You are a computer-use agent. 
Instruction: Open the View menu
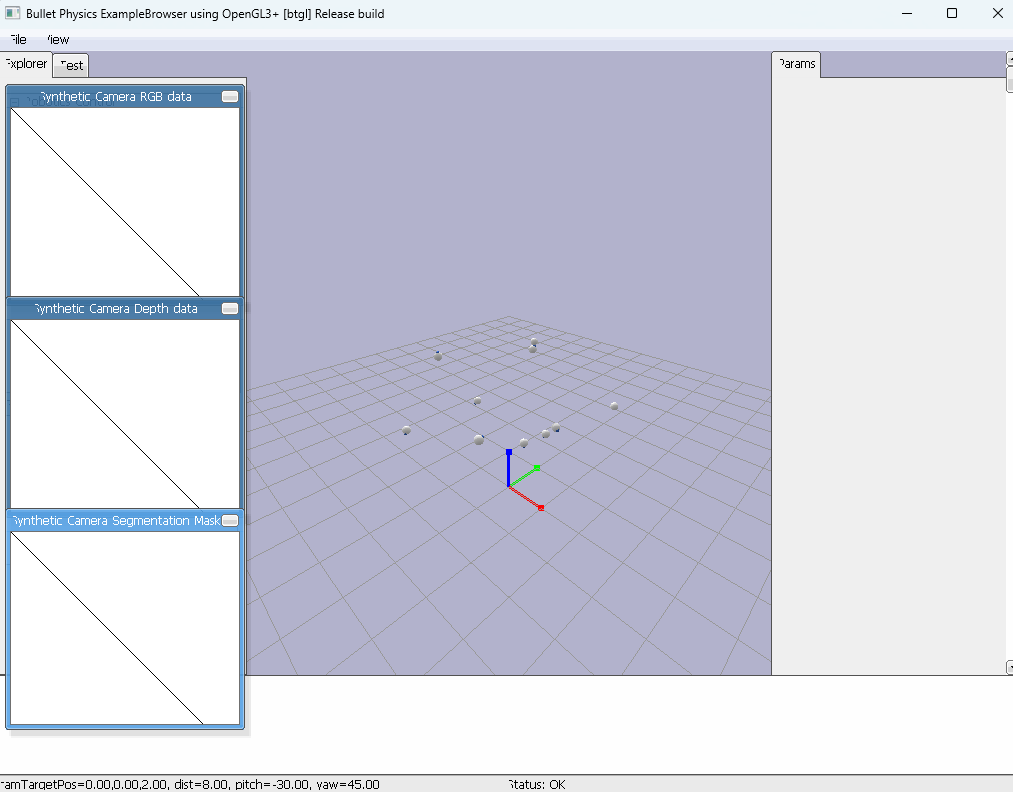(x=57, y=40)
